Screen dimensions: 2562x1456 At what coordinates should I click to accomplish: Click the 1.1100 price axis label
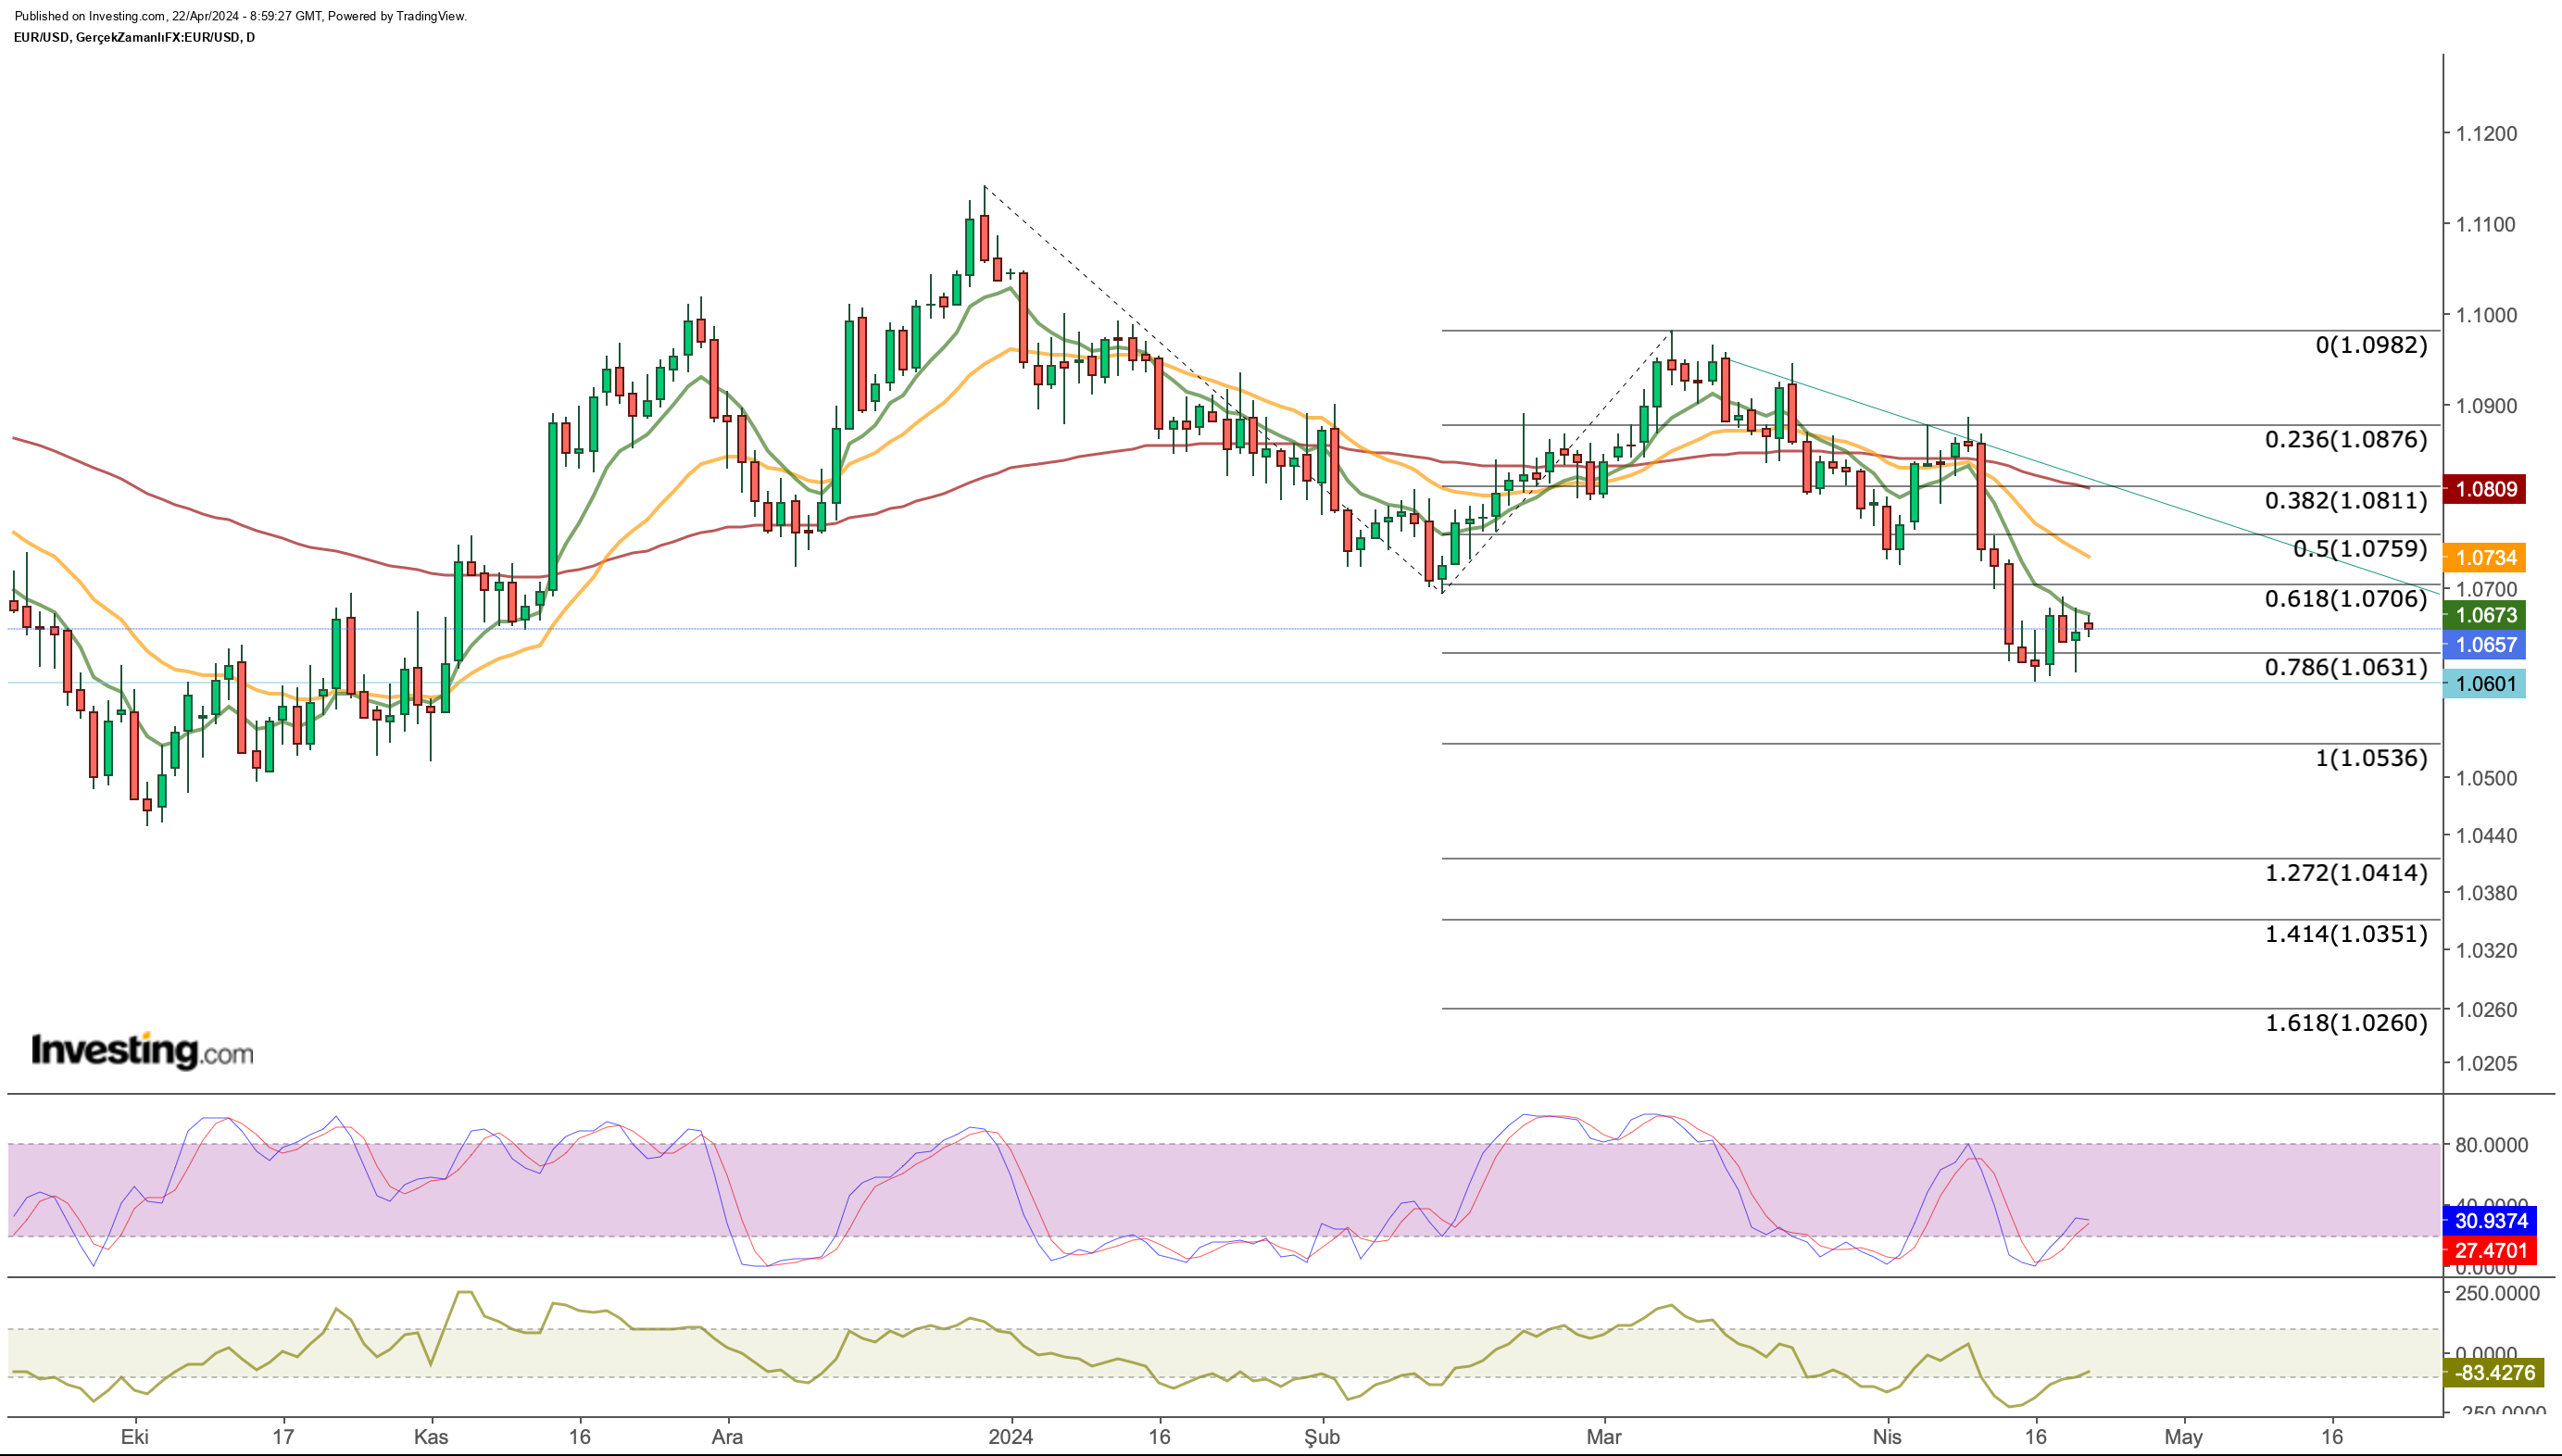[x=2486, y=224]
